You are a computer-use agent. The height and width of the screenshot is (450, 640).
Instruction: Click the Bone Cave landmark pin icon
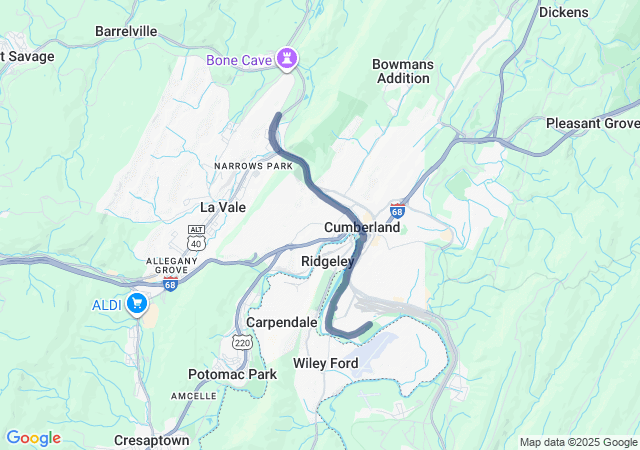tap(287, 59)
